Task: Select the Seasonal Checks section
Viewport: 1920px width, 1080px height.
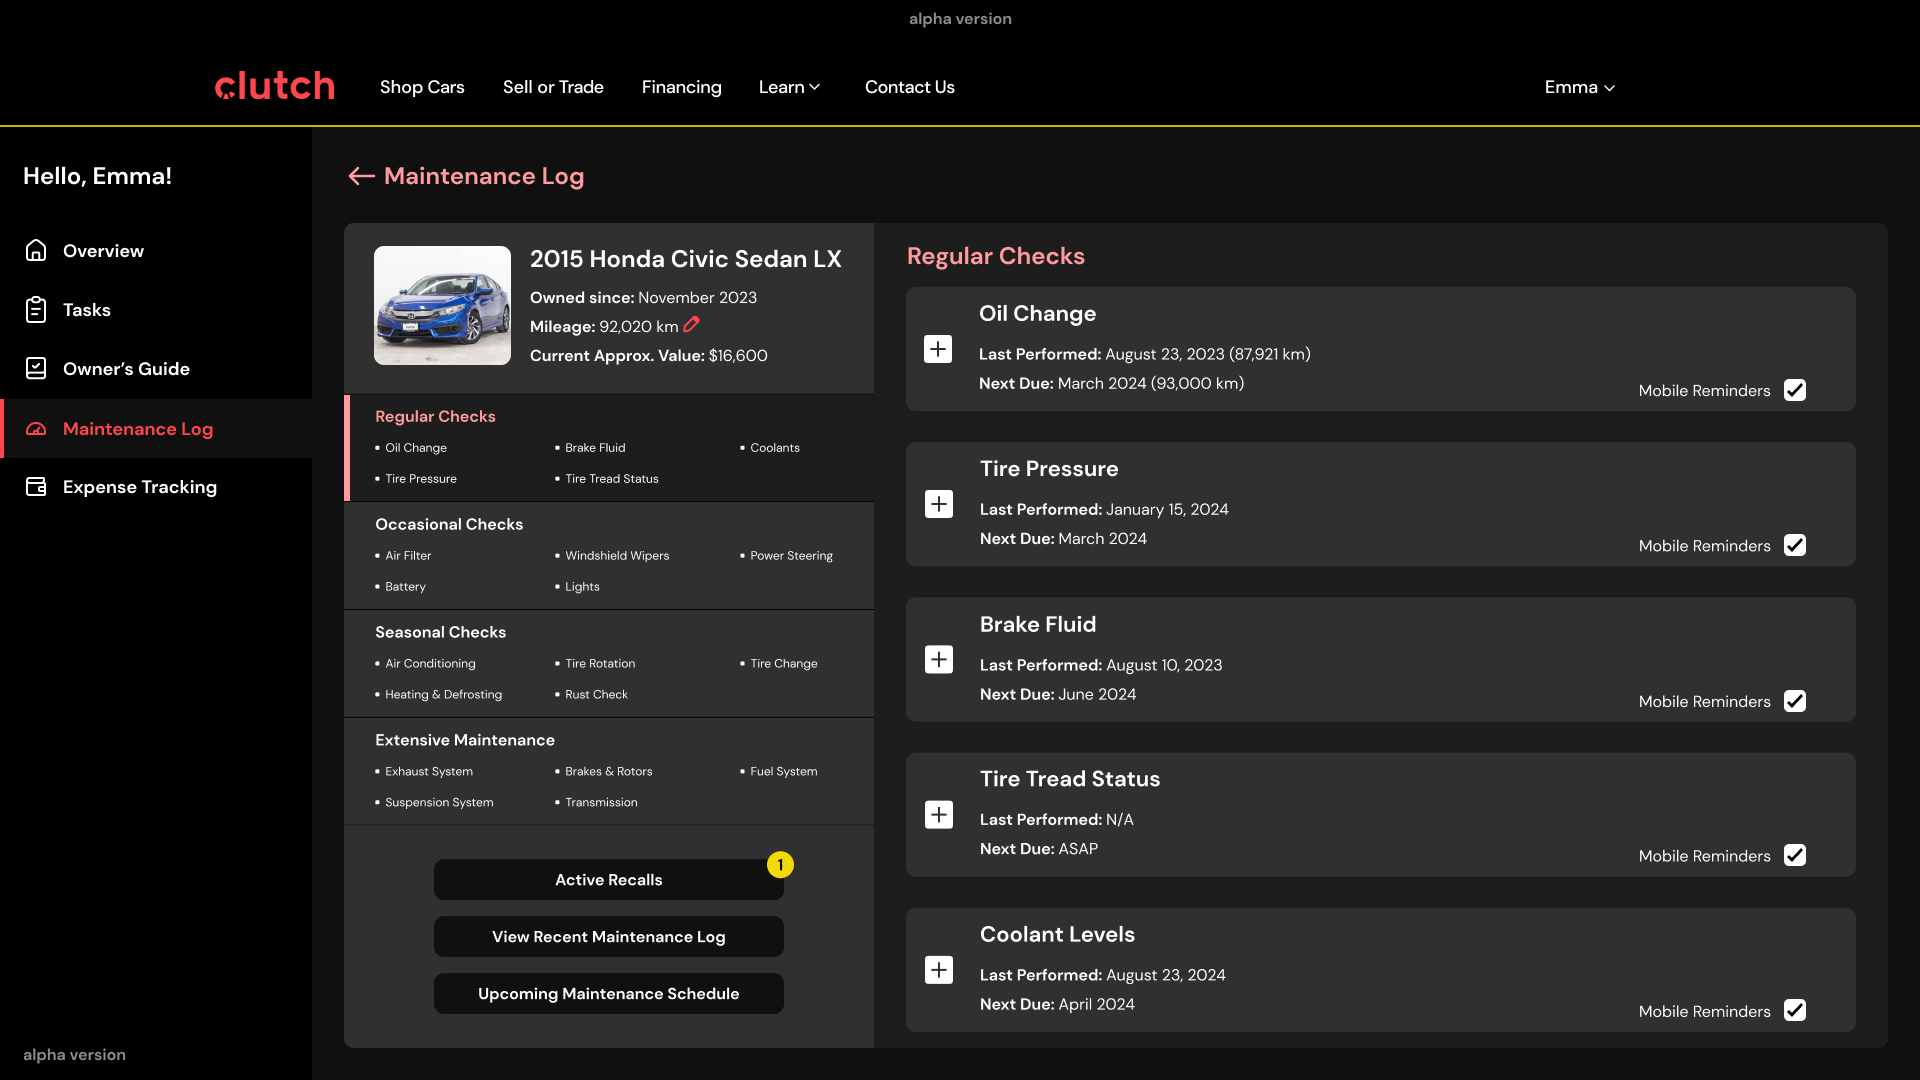Action: [x=440, y=632]
